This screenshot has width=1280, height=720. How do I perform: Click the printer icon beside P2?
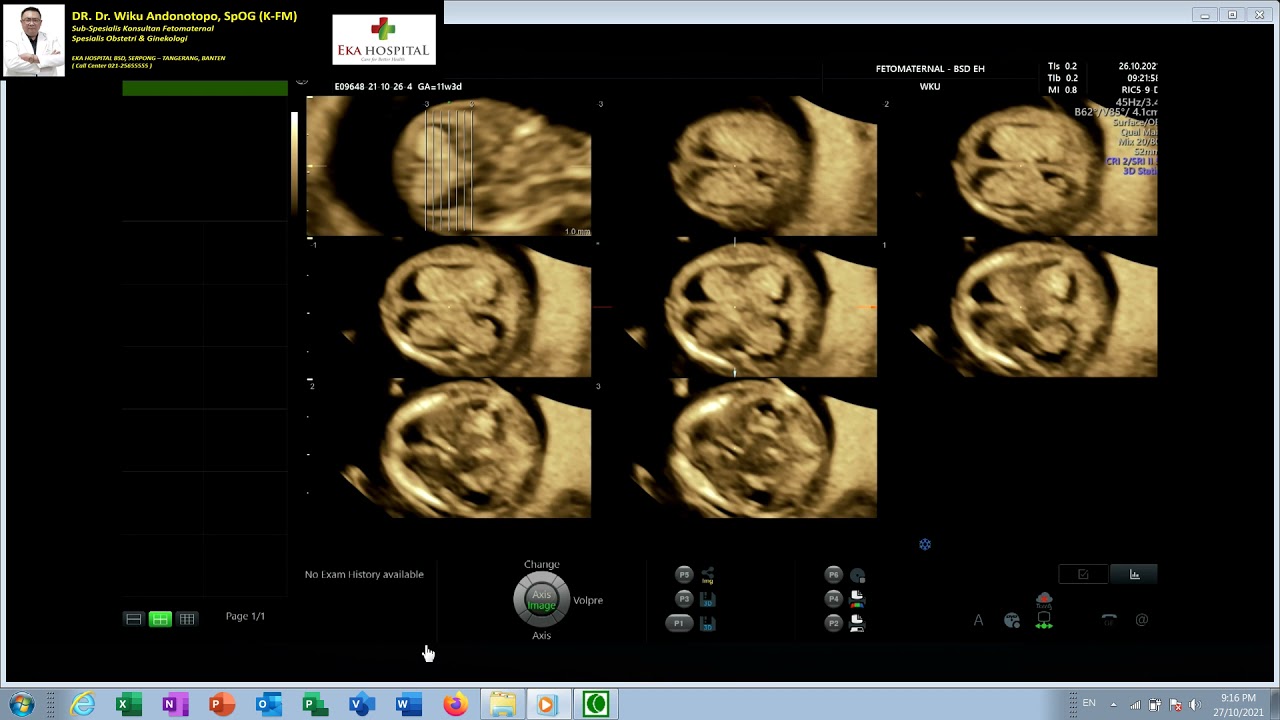click(857, 623)
